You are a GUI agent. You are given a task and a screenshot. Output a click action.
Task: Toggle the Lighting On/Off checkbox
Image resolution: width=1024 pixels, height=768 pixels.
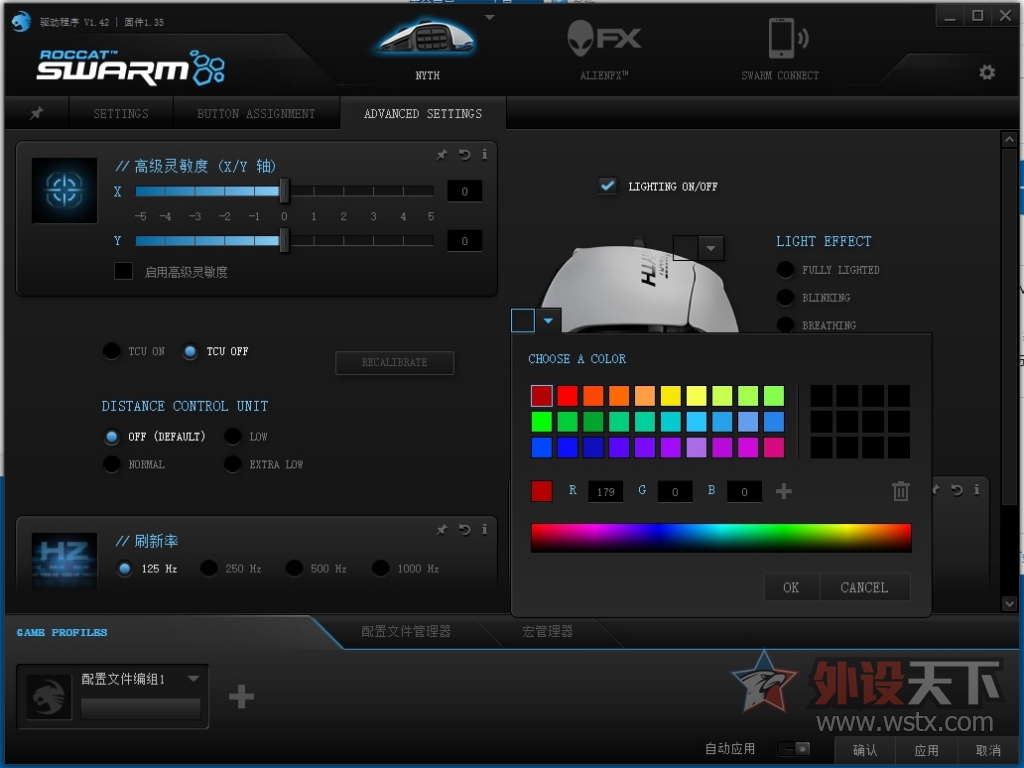(x=607, y=186)
